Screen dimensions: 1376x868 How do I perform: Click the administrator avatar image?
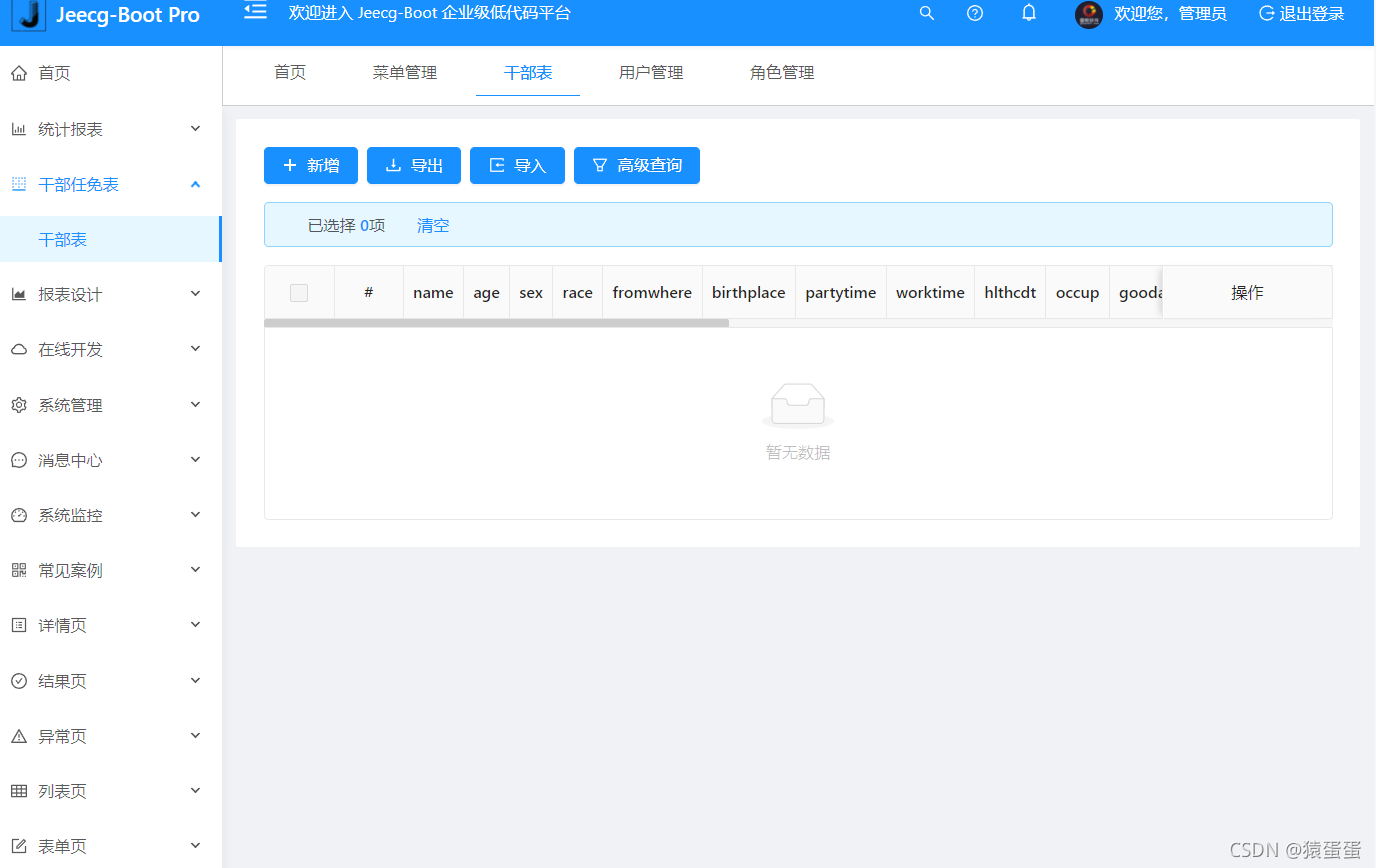tap(1089, 14)
